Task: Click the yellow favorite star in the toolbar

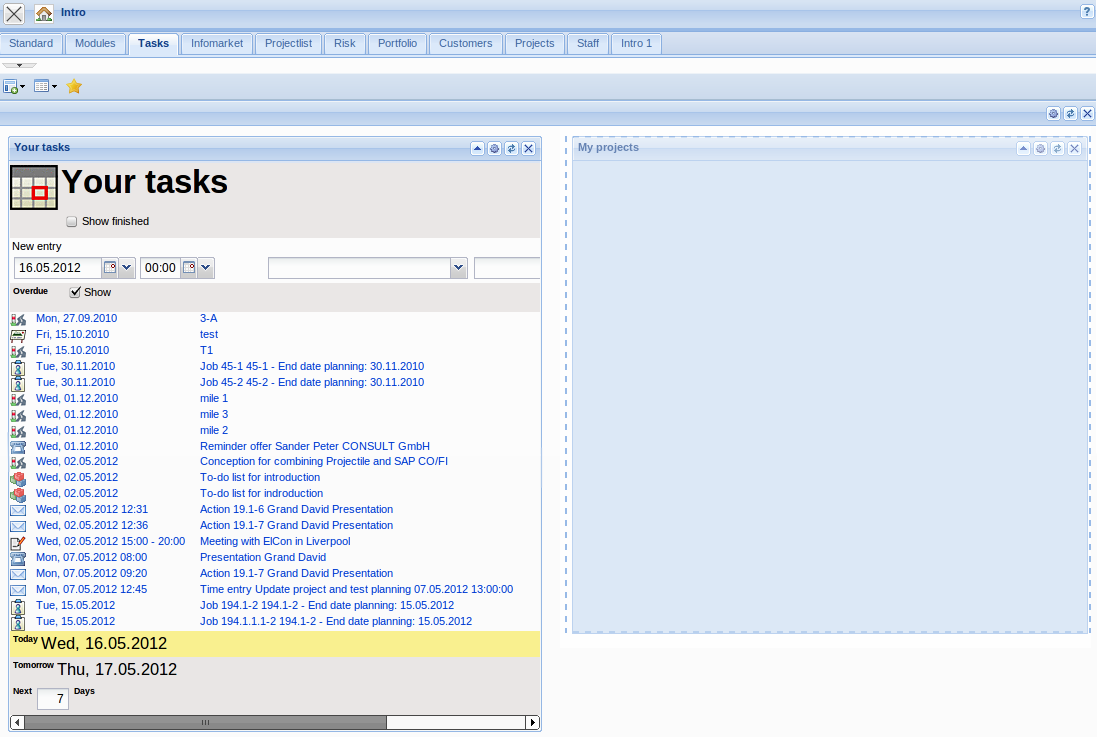Action: coord(73,86)
